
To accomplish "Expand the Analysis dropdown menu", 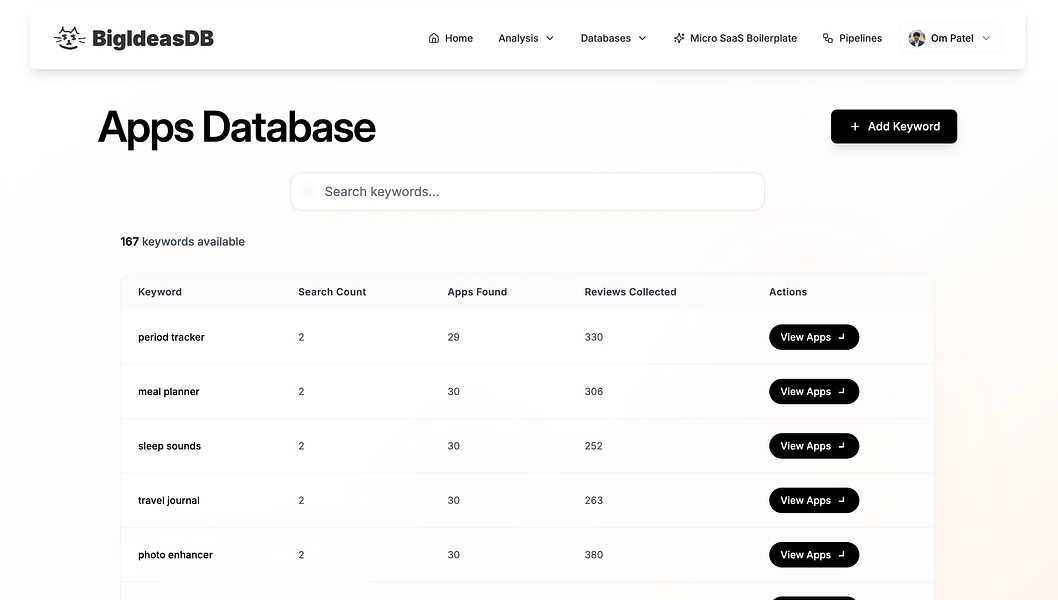I will point(526,39).
